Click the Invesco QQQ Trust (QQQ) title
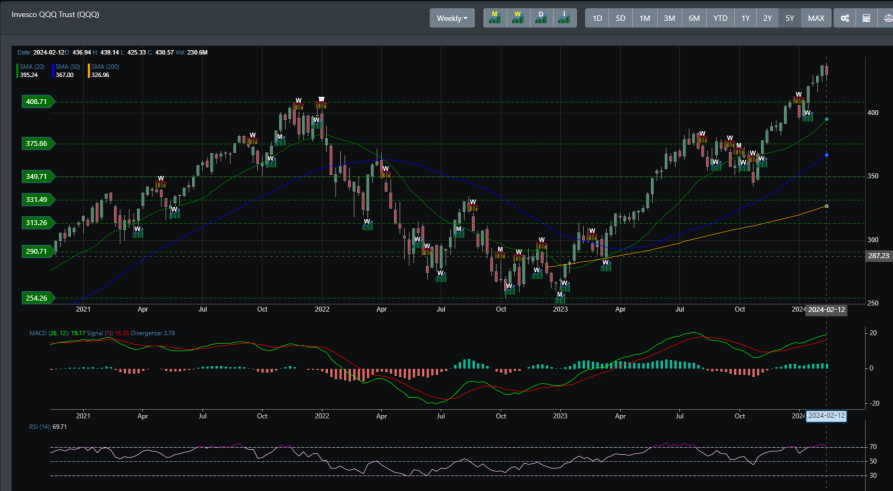The width and height of the screenshot is (893, 491). coord(55,14)
